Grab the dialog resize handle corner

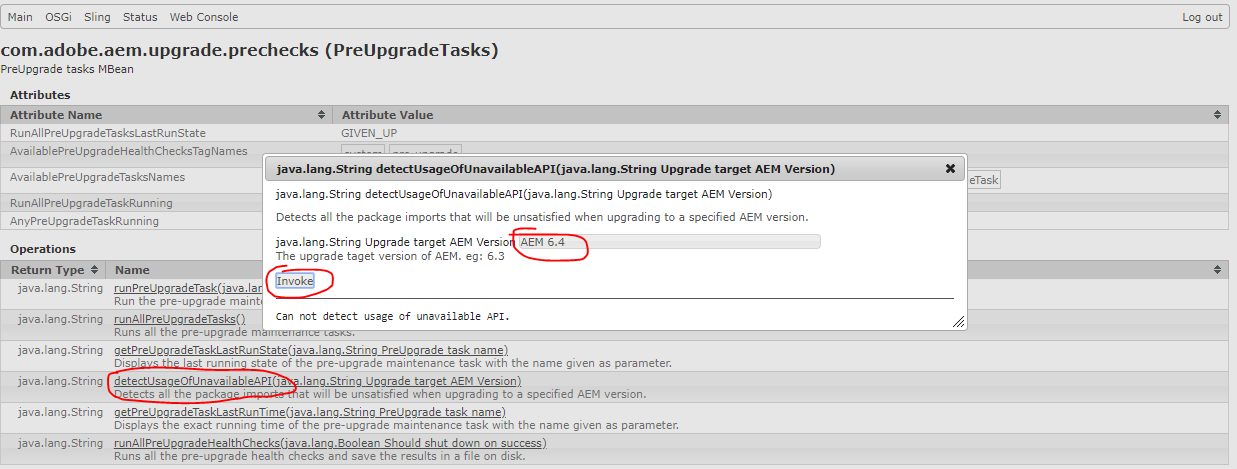[958, 322]
